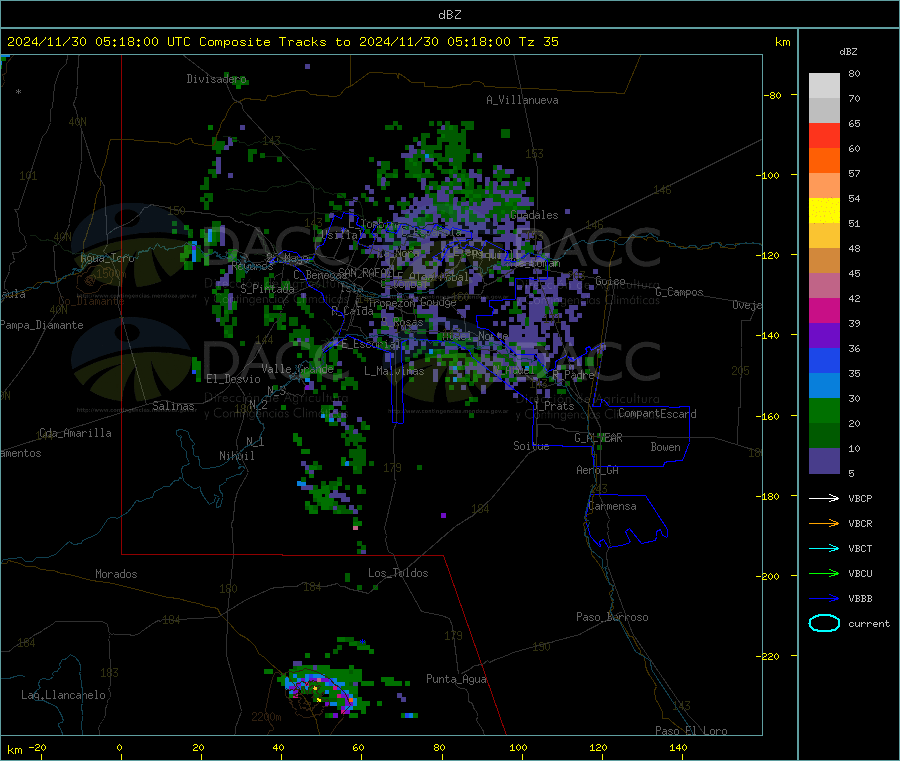Image resolution: width=900 pixels, height=761 pixels.
Task: Click the 'Los_Toldos' map label
Action: coord(398,573)
